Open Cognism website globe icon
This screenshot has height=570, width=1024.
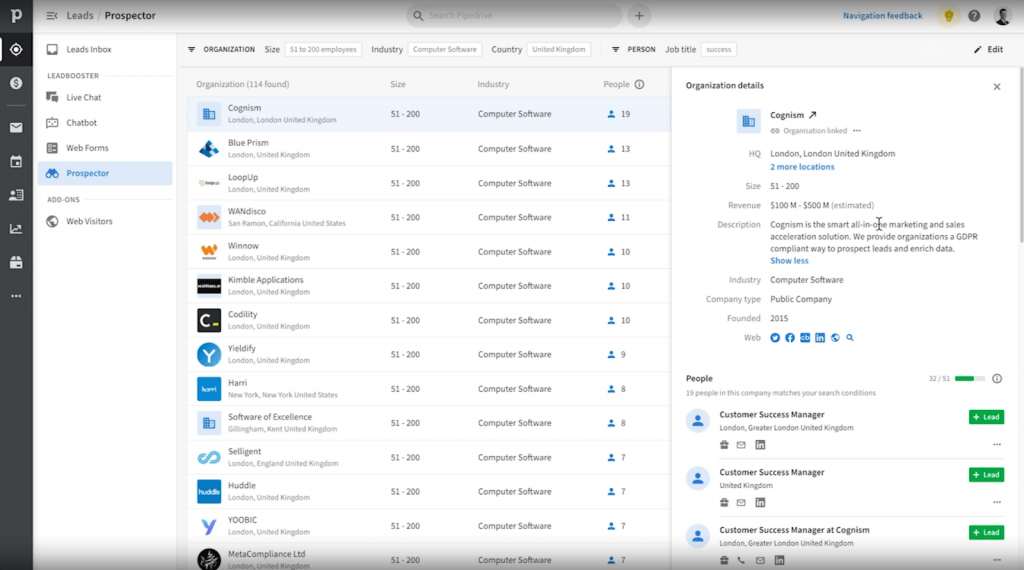(x=835, y=338)
